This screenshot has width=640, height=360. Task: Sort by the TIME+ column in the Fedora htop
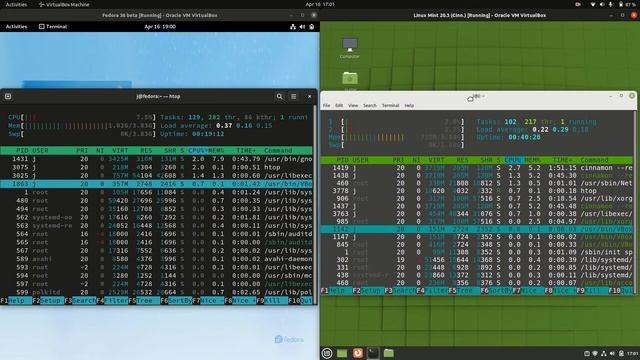pos(246,151)
